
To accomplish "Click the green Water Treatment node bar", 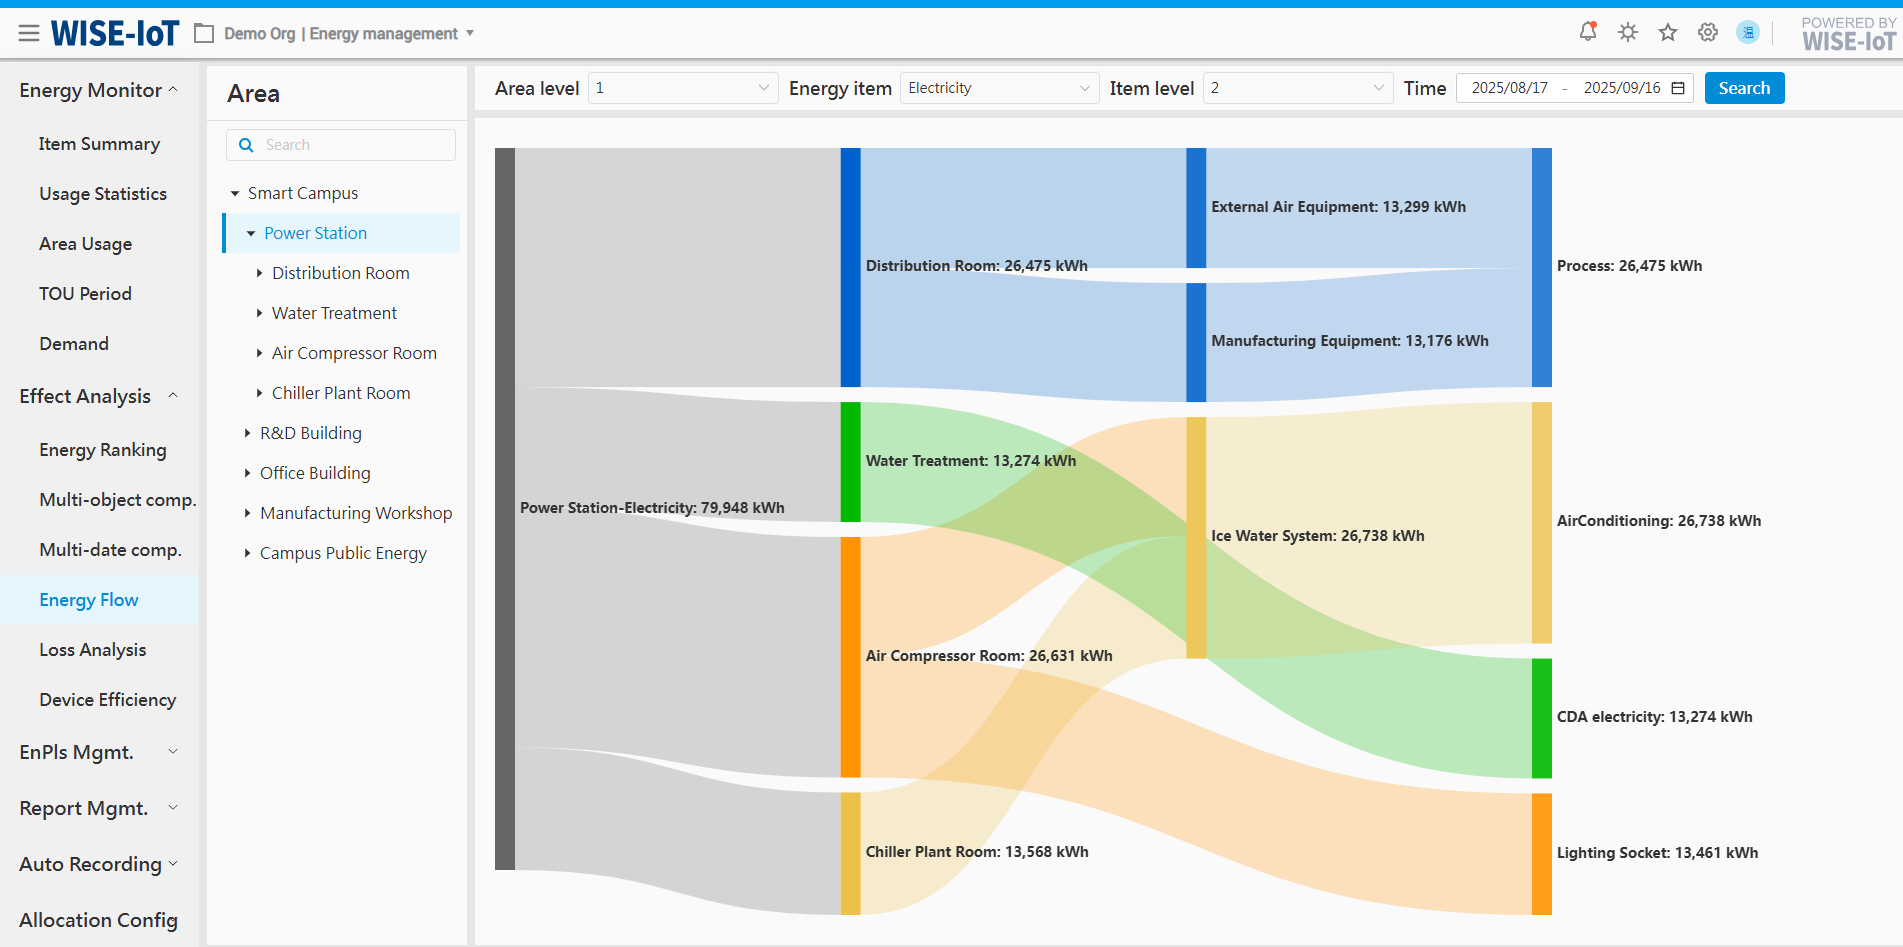I will (850, 462).
